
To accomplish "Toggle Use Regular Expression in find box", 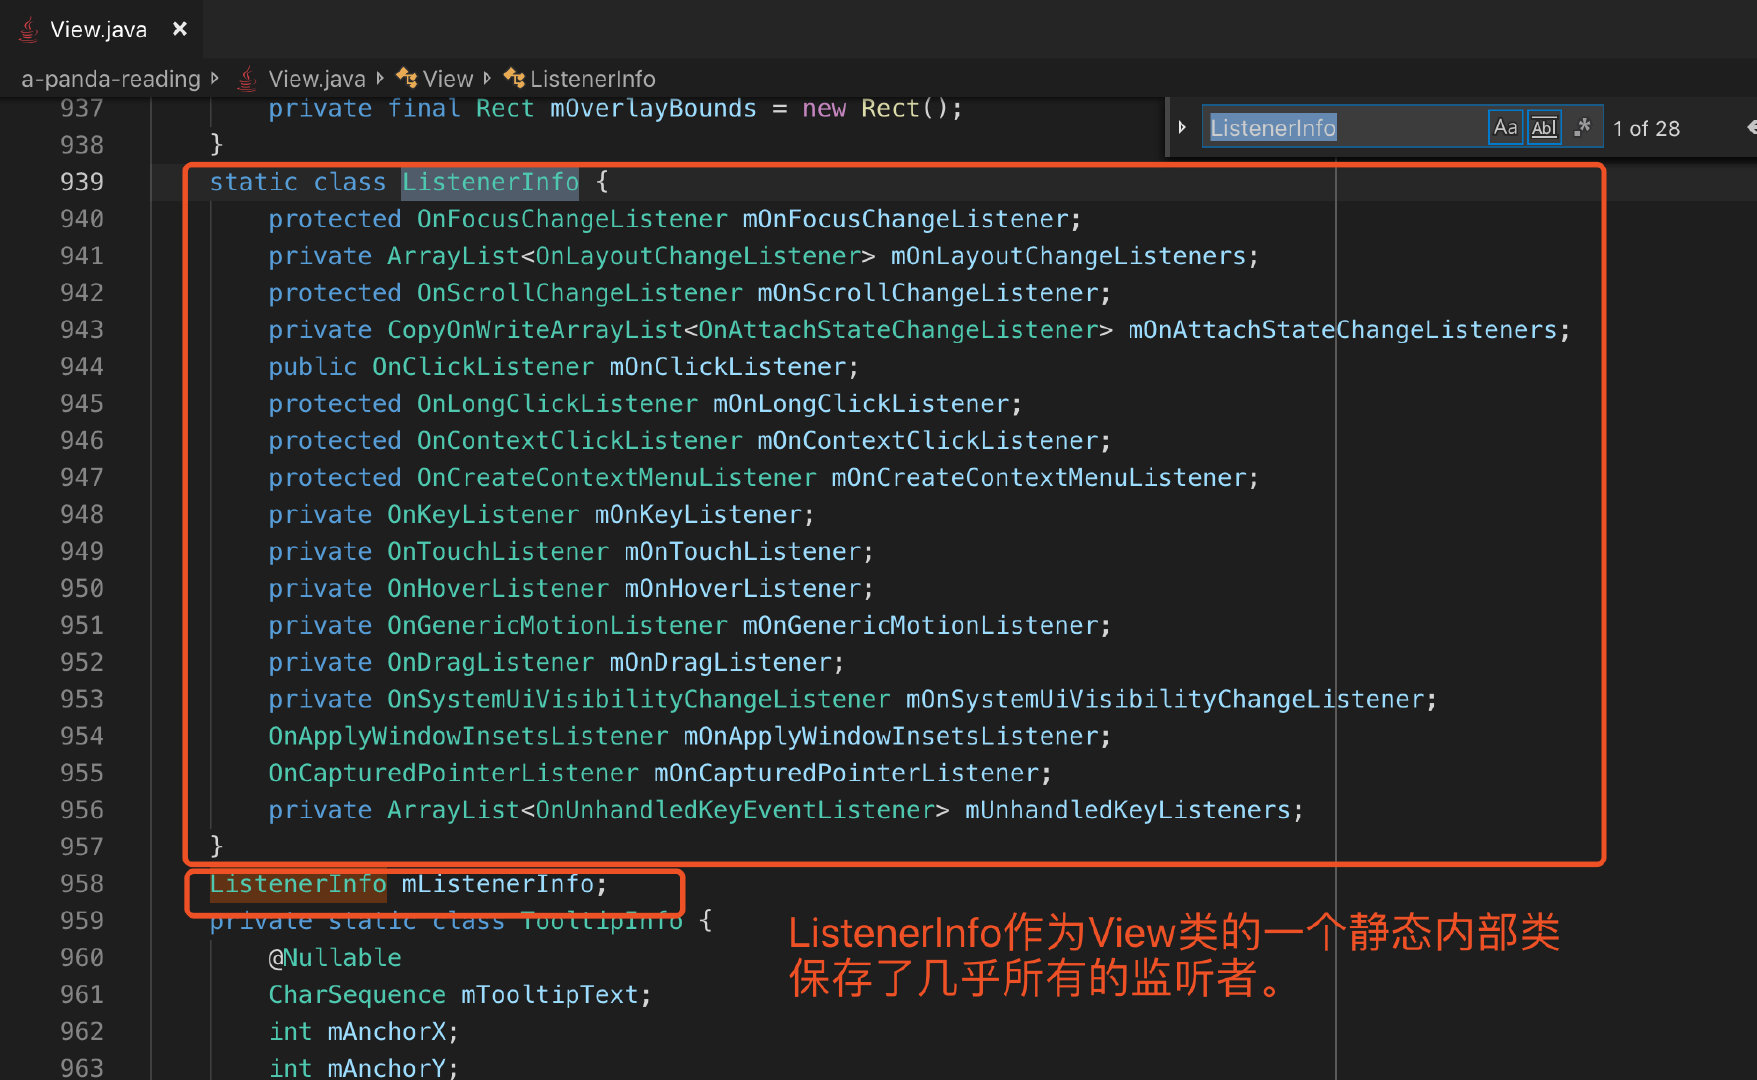I will point(1582,128).
